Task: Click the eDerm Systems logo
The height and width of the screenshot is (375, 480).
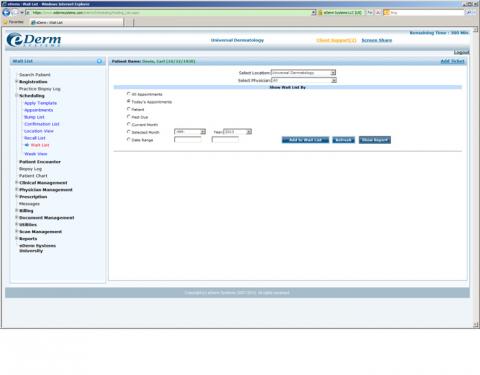Action: pyautogui.click(x=34, y=40)
